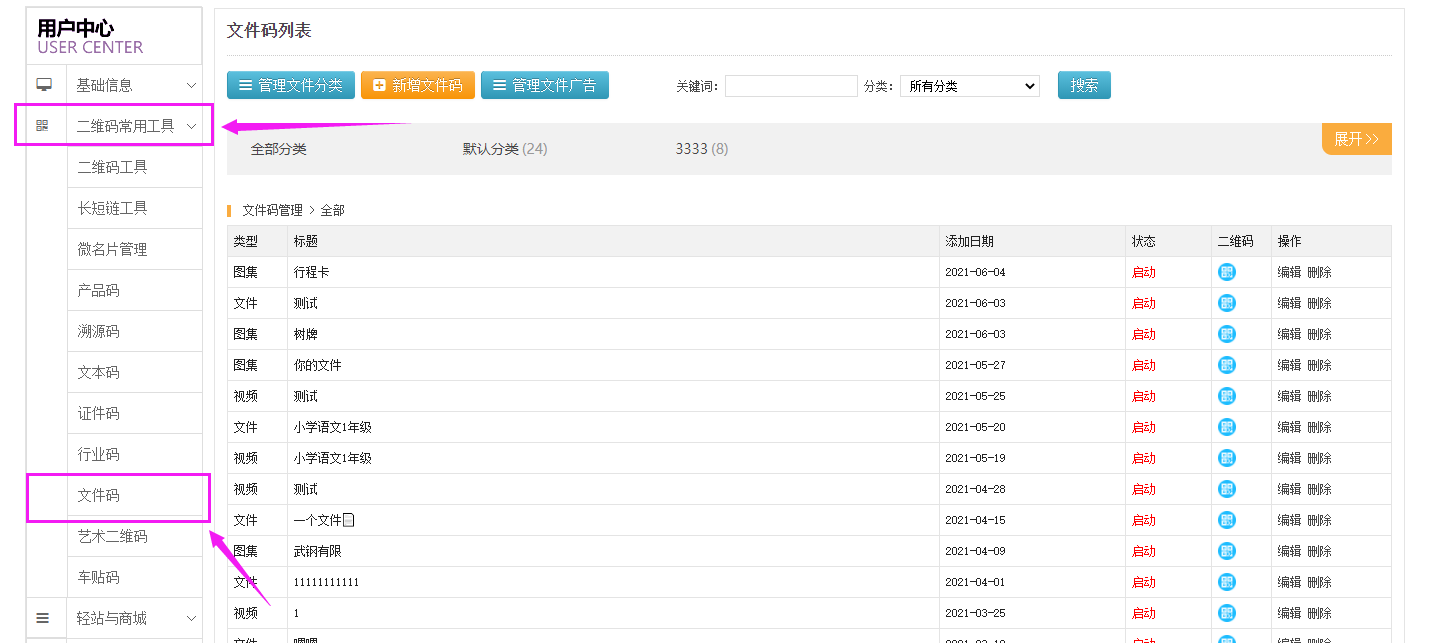
Task: Click the 展开>> expand button
Action: click(1356, 139)
